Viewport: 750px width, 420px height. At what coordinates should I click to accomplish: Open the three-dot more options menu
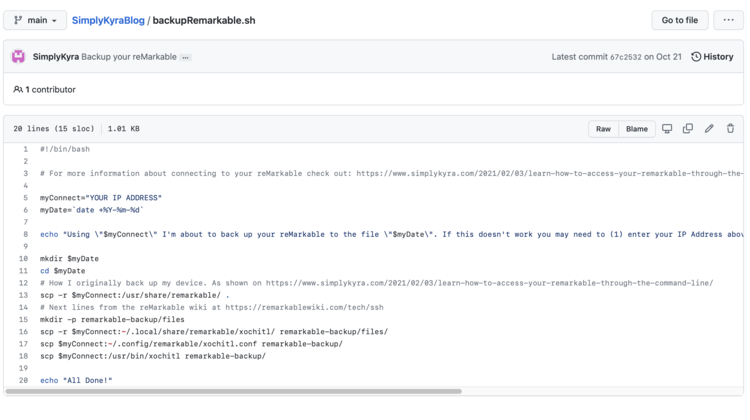click(728, 20)
